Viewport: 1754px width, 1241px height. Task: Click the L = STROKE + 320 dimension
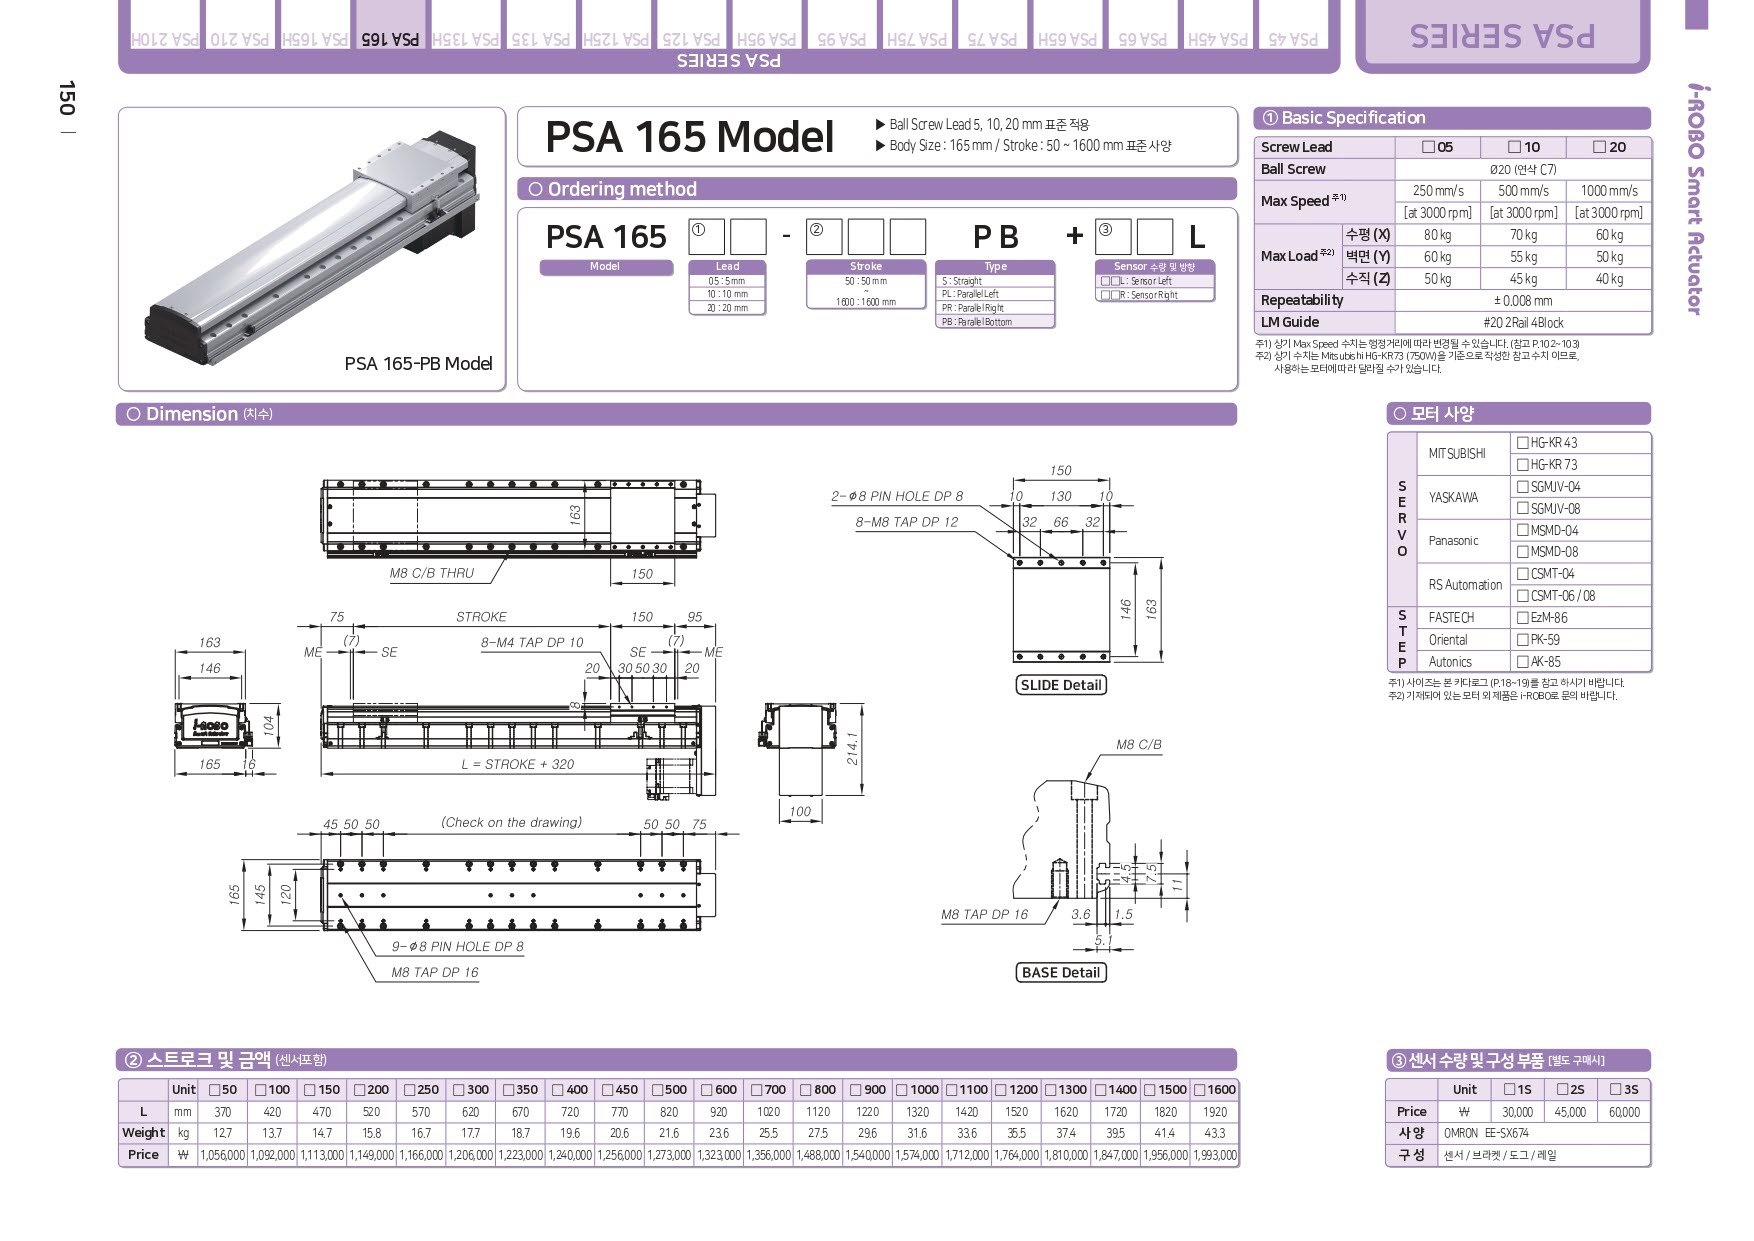517,764
